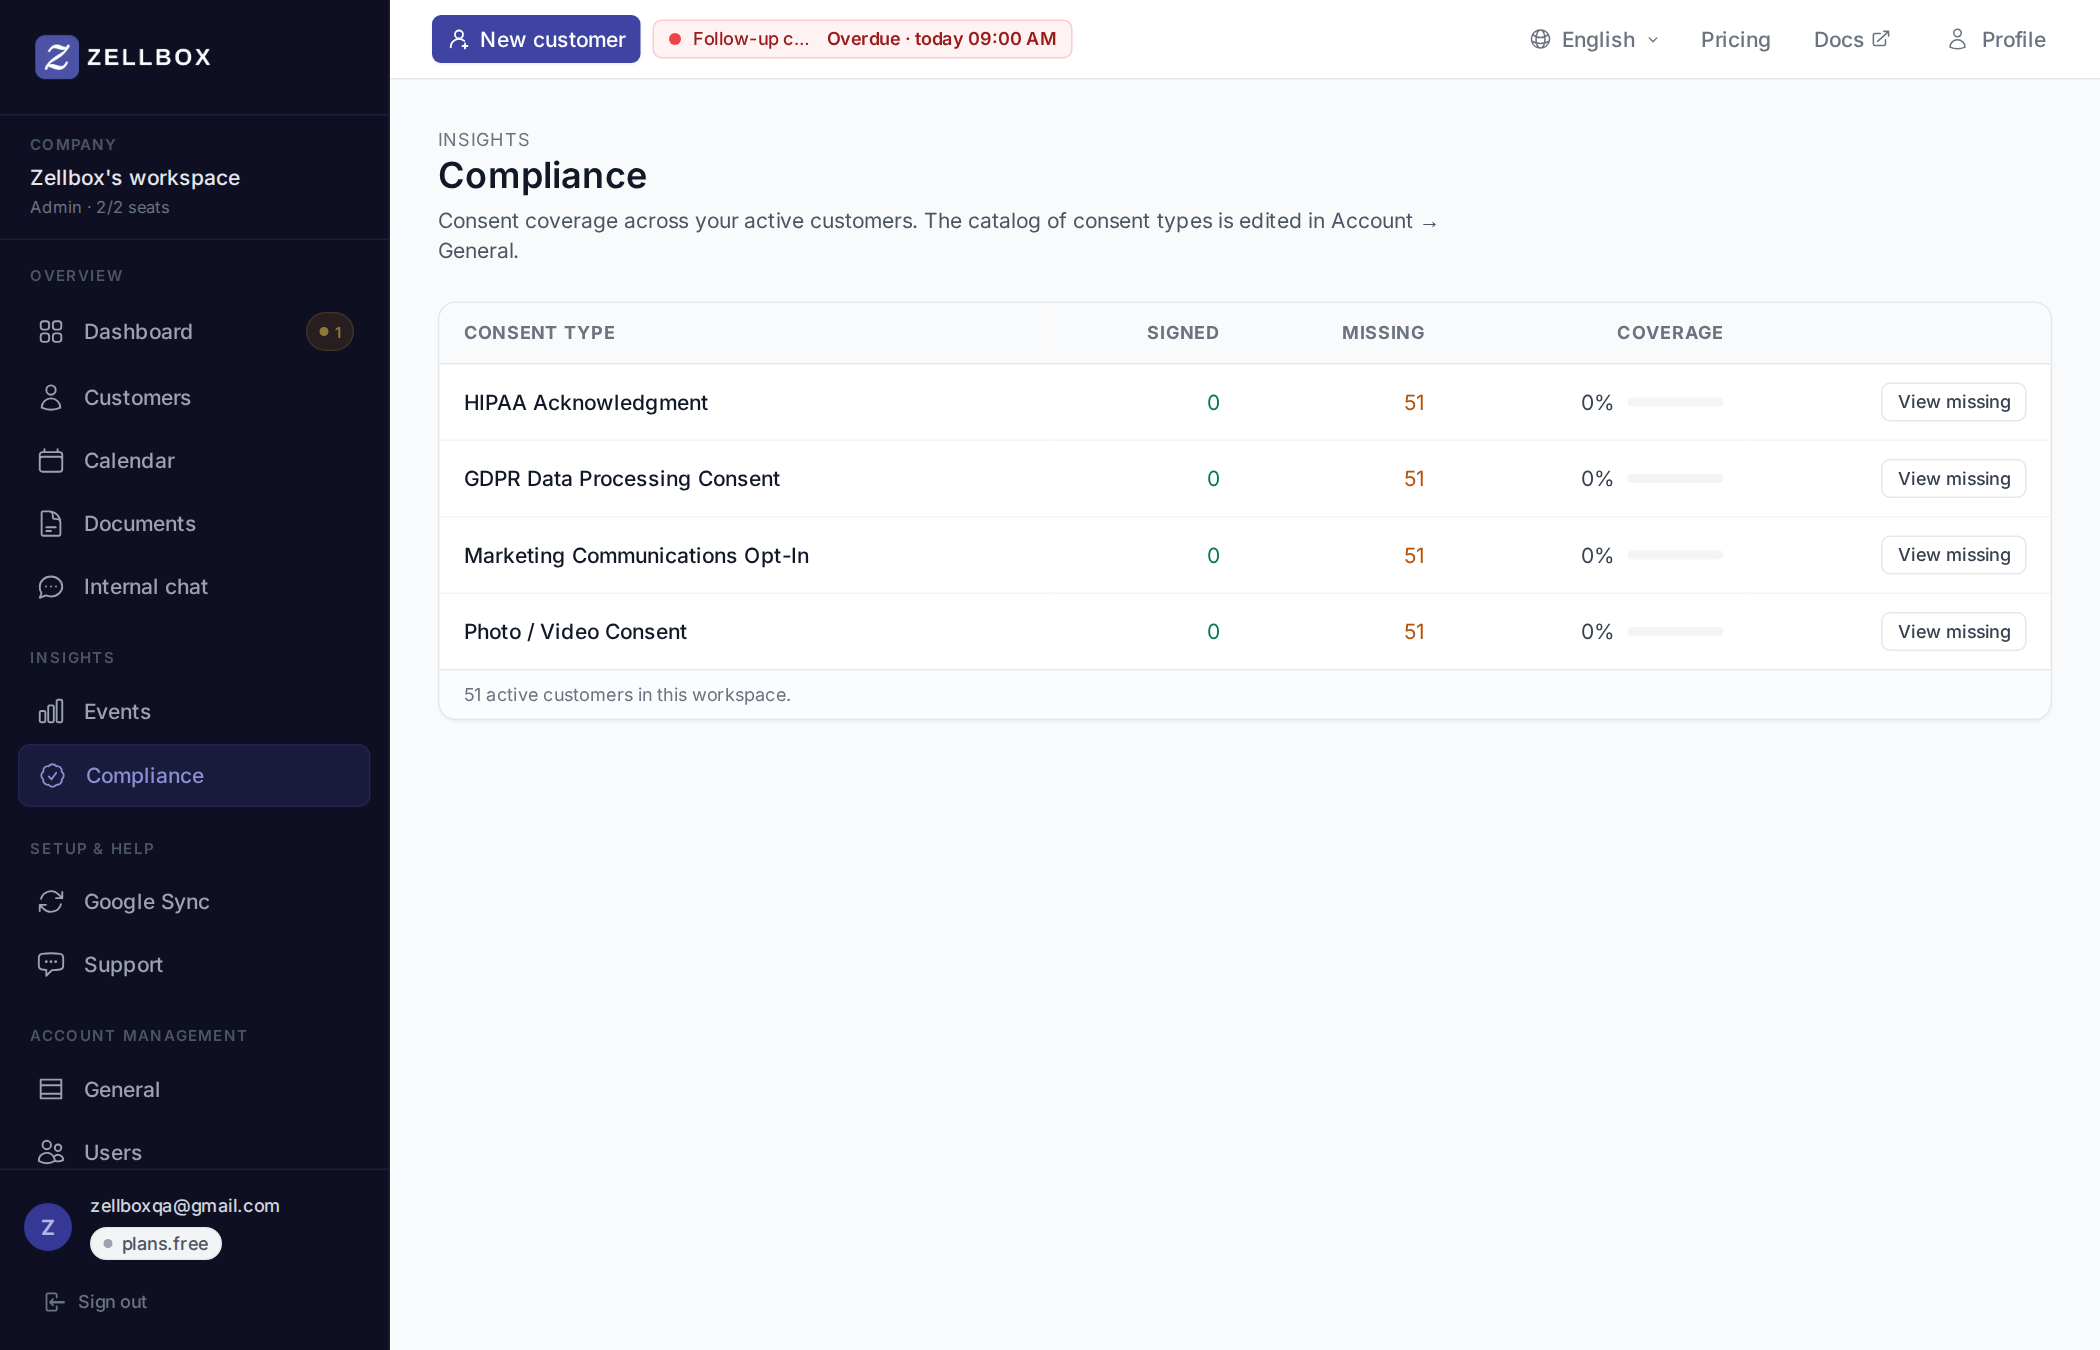This screenshot has width=2100, height=1350.
Task: Click the Docs external link icon
Action: (1881, 38)
